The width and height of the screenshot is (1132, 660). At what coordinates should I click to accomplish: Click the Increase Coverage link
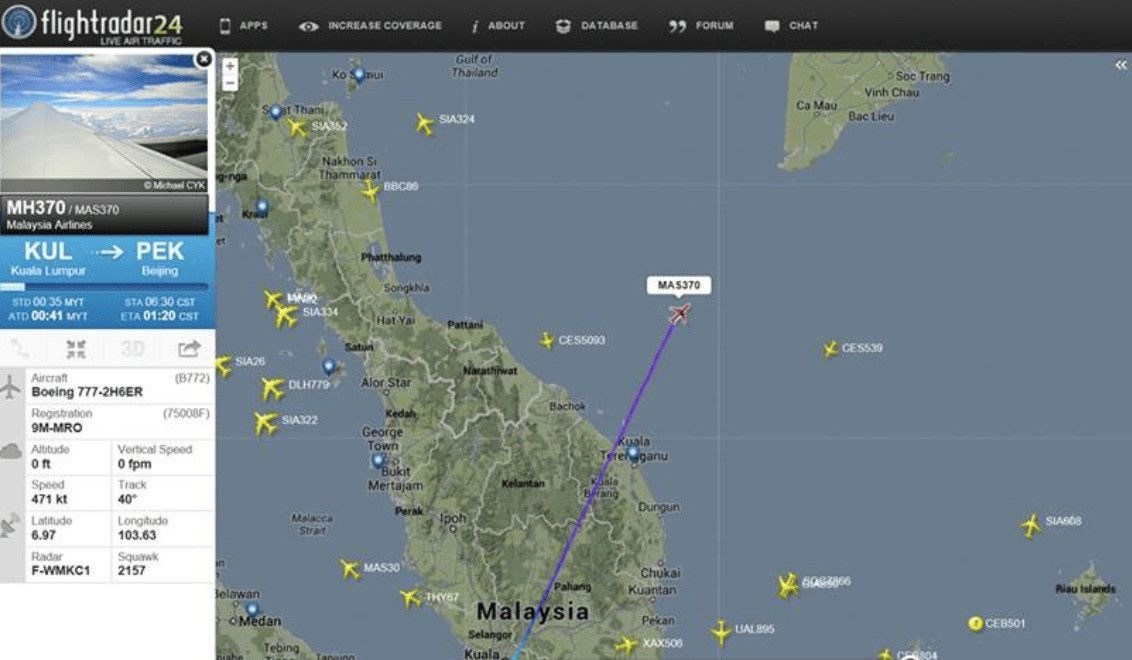tap(370, 26)
